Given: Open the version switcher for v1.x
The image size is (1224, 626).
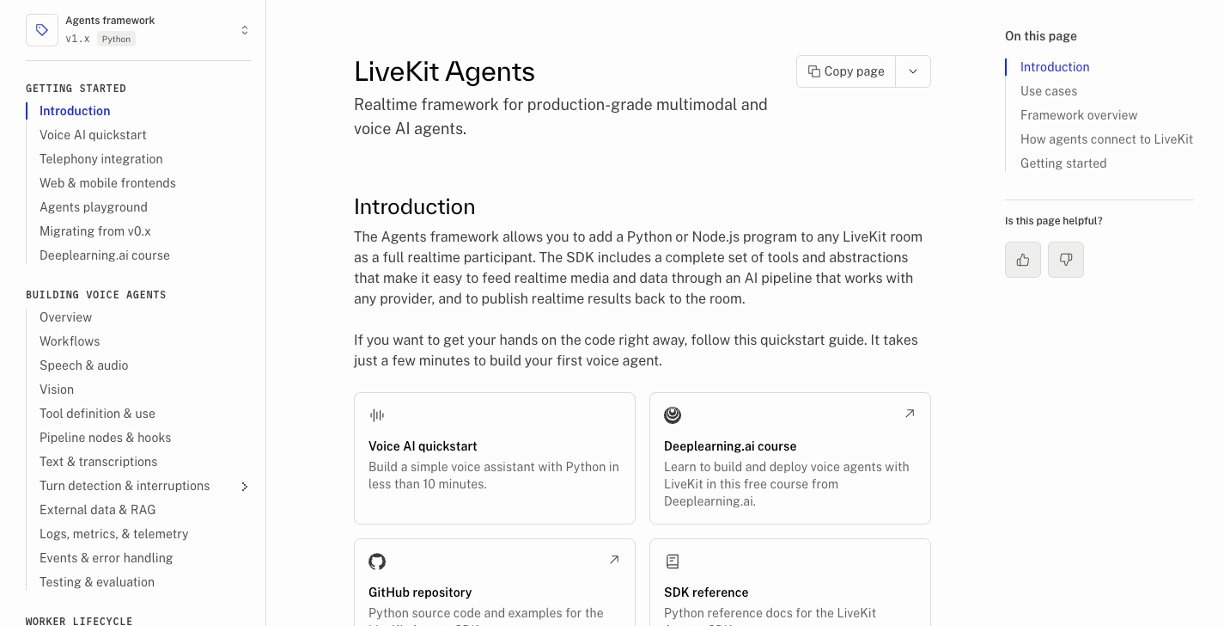Looking at the screenshot, I should (x=244, y=30).
